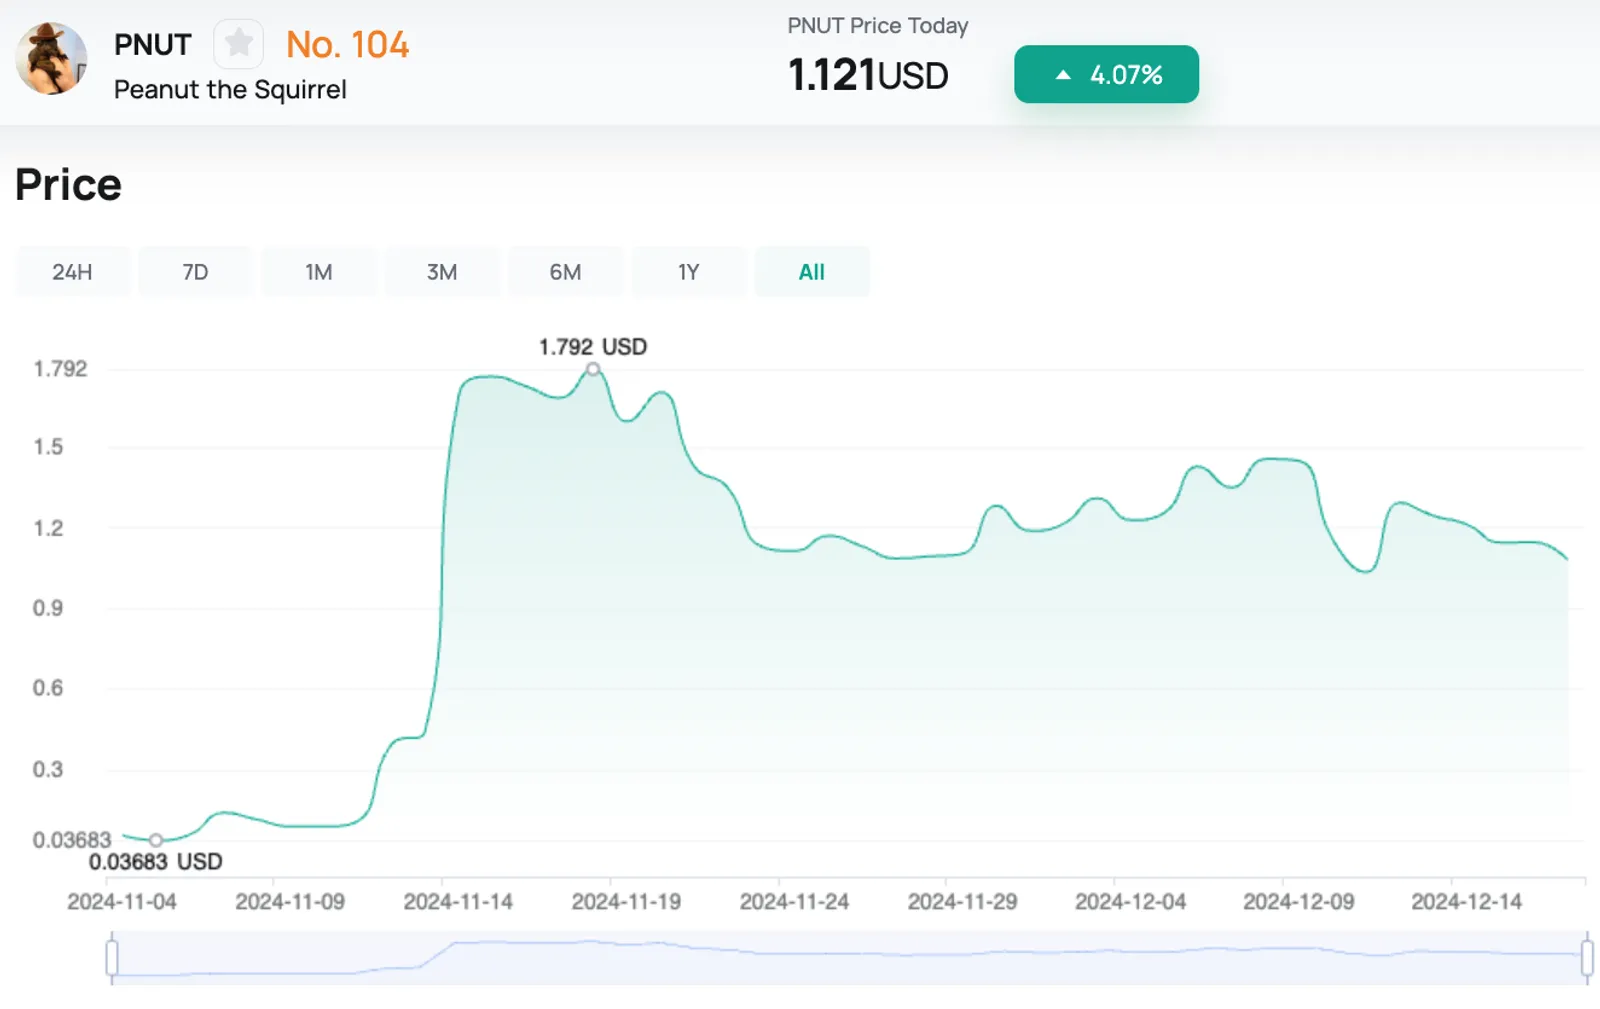Switch chart to 1M range
The image size is (1600, 1009).
(x=319, y=272)
